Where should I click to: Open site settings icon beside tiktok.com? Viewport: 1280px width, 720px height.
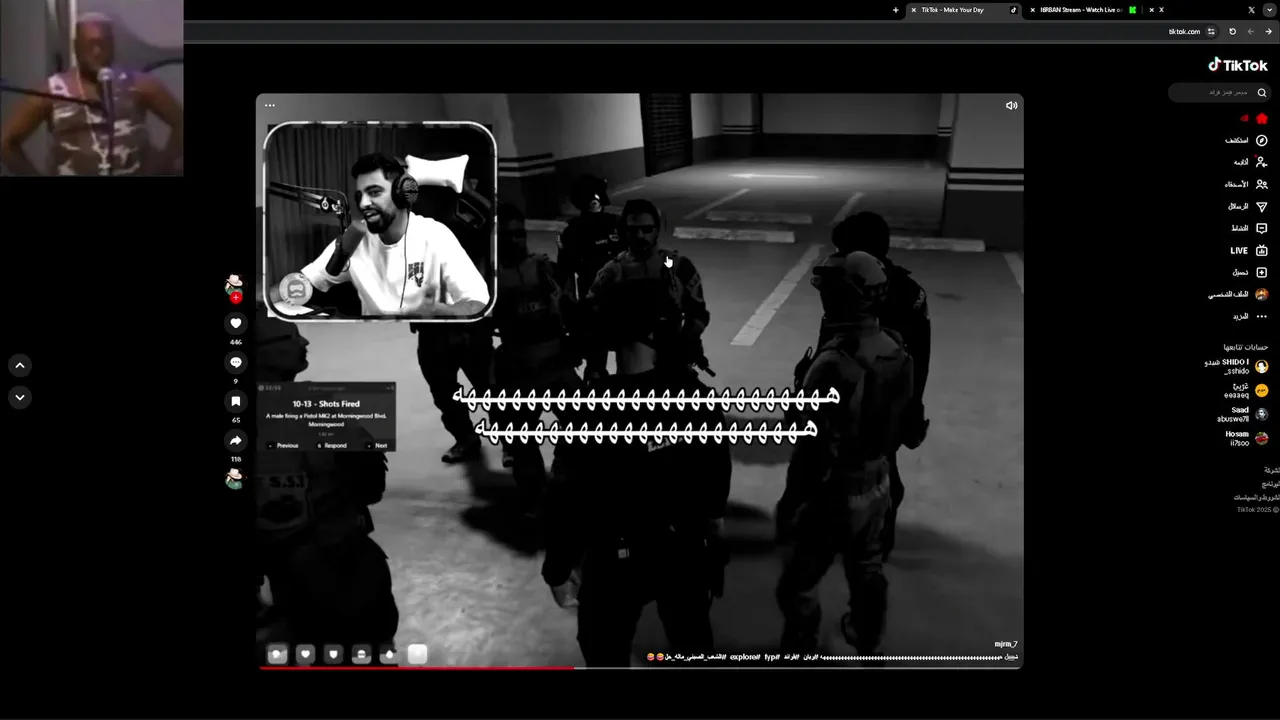(x=1212, y=32)
